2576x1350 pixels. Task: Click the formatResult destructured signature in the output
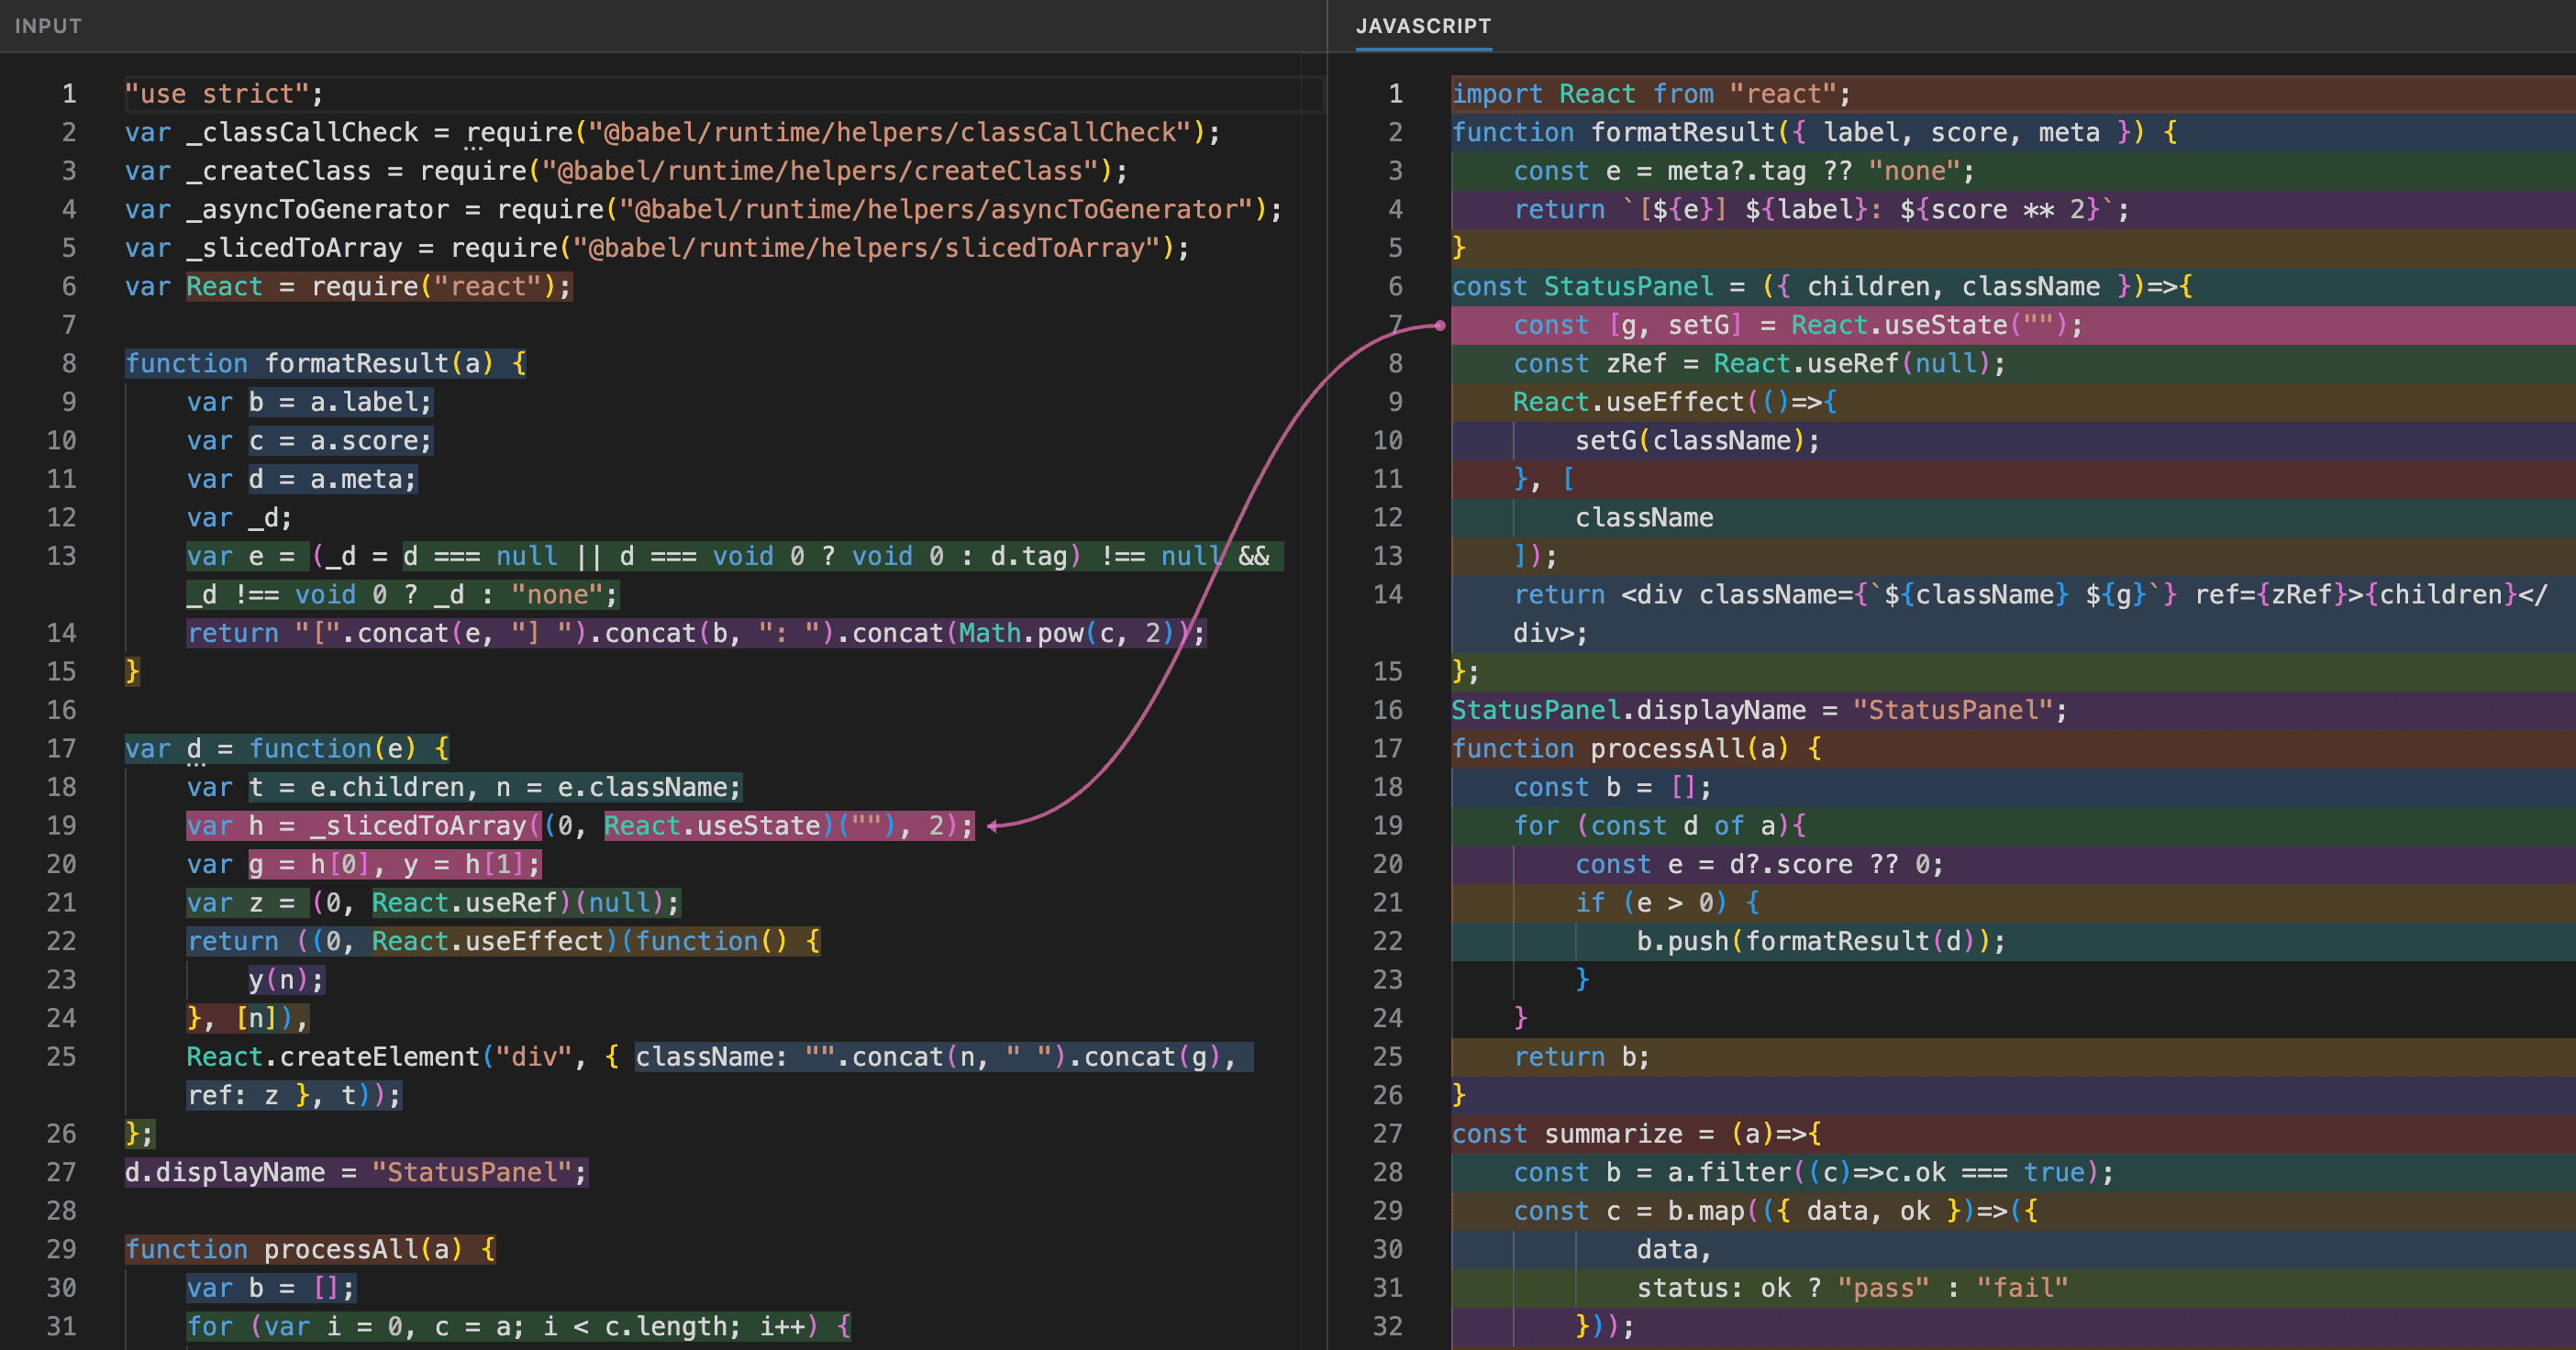[x=1814, y=133]
